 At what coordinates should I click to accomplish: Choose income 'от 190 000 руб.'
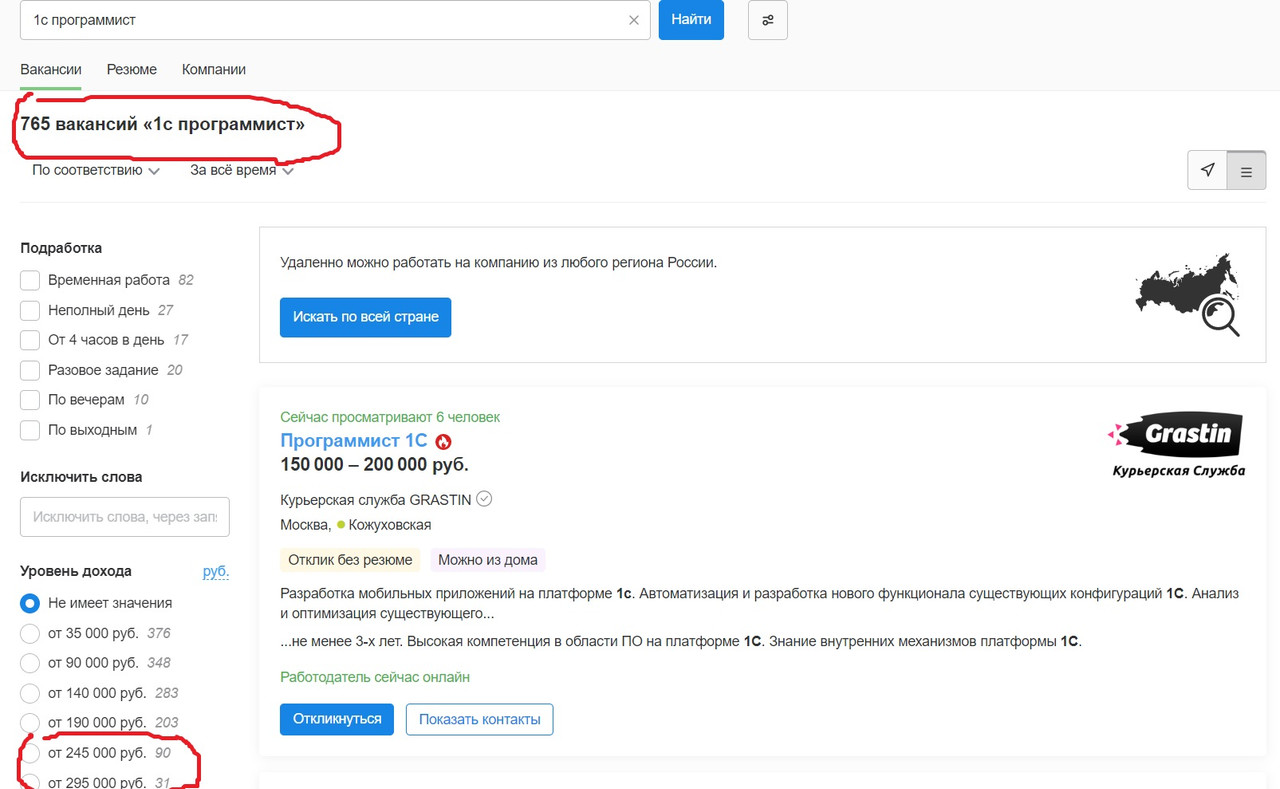pyautogui.click(x=30, y=723)
